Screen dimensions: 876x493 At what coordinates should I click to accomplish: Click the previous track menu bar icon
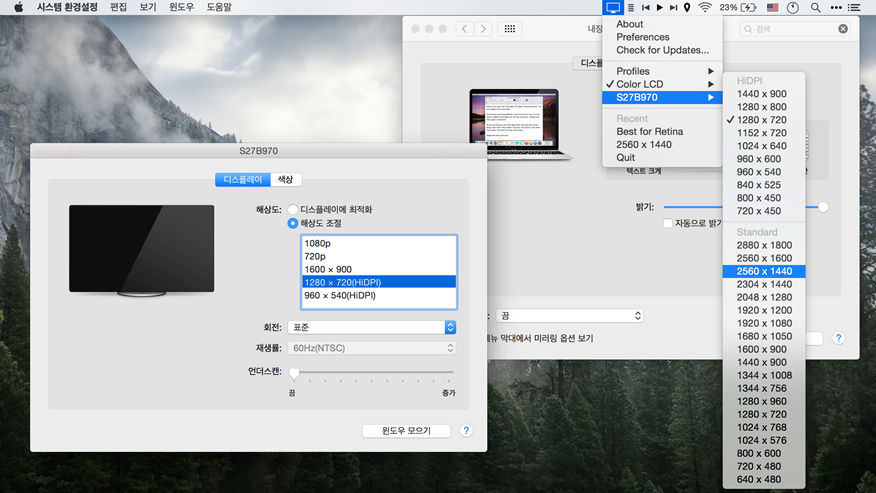click(645, 7)
